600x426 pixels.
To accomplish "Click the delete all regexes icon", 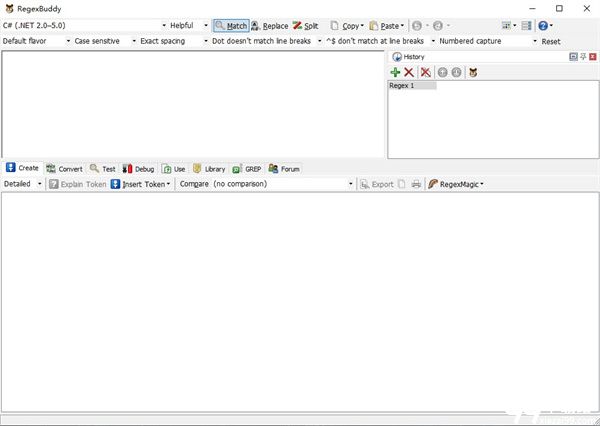I will [x=426, y=72].
